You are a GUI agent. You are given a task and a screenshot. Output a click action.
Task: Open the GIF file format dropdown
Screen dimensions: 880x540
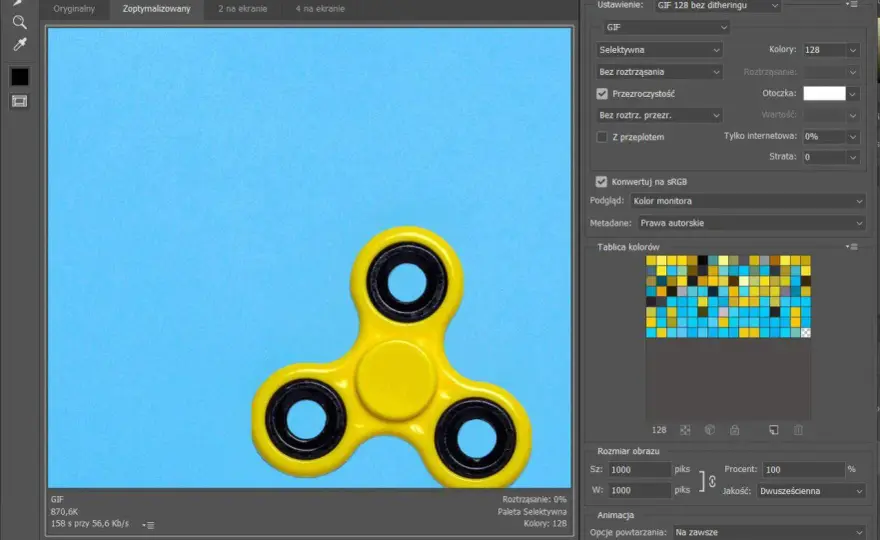(x=666, y=28)
